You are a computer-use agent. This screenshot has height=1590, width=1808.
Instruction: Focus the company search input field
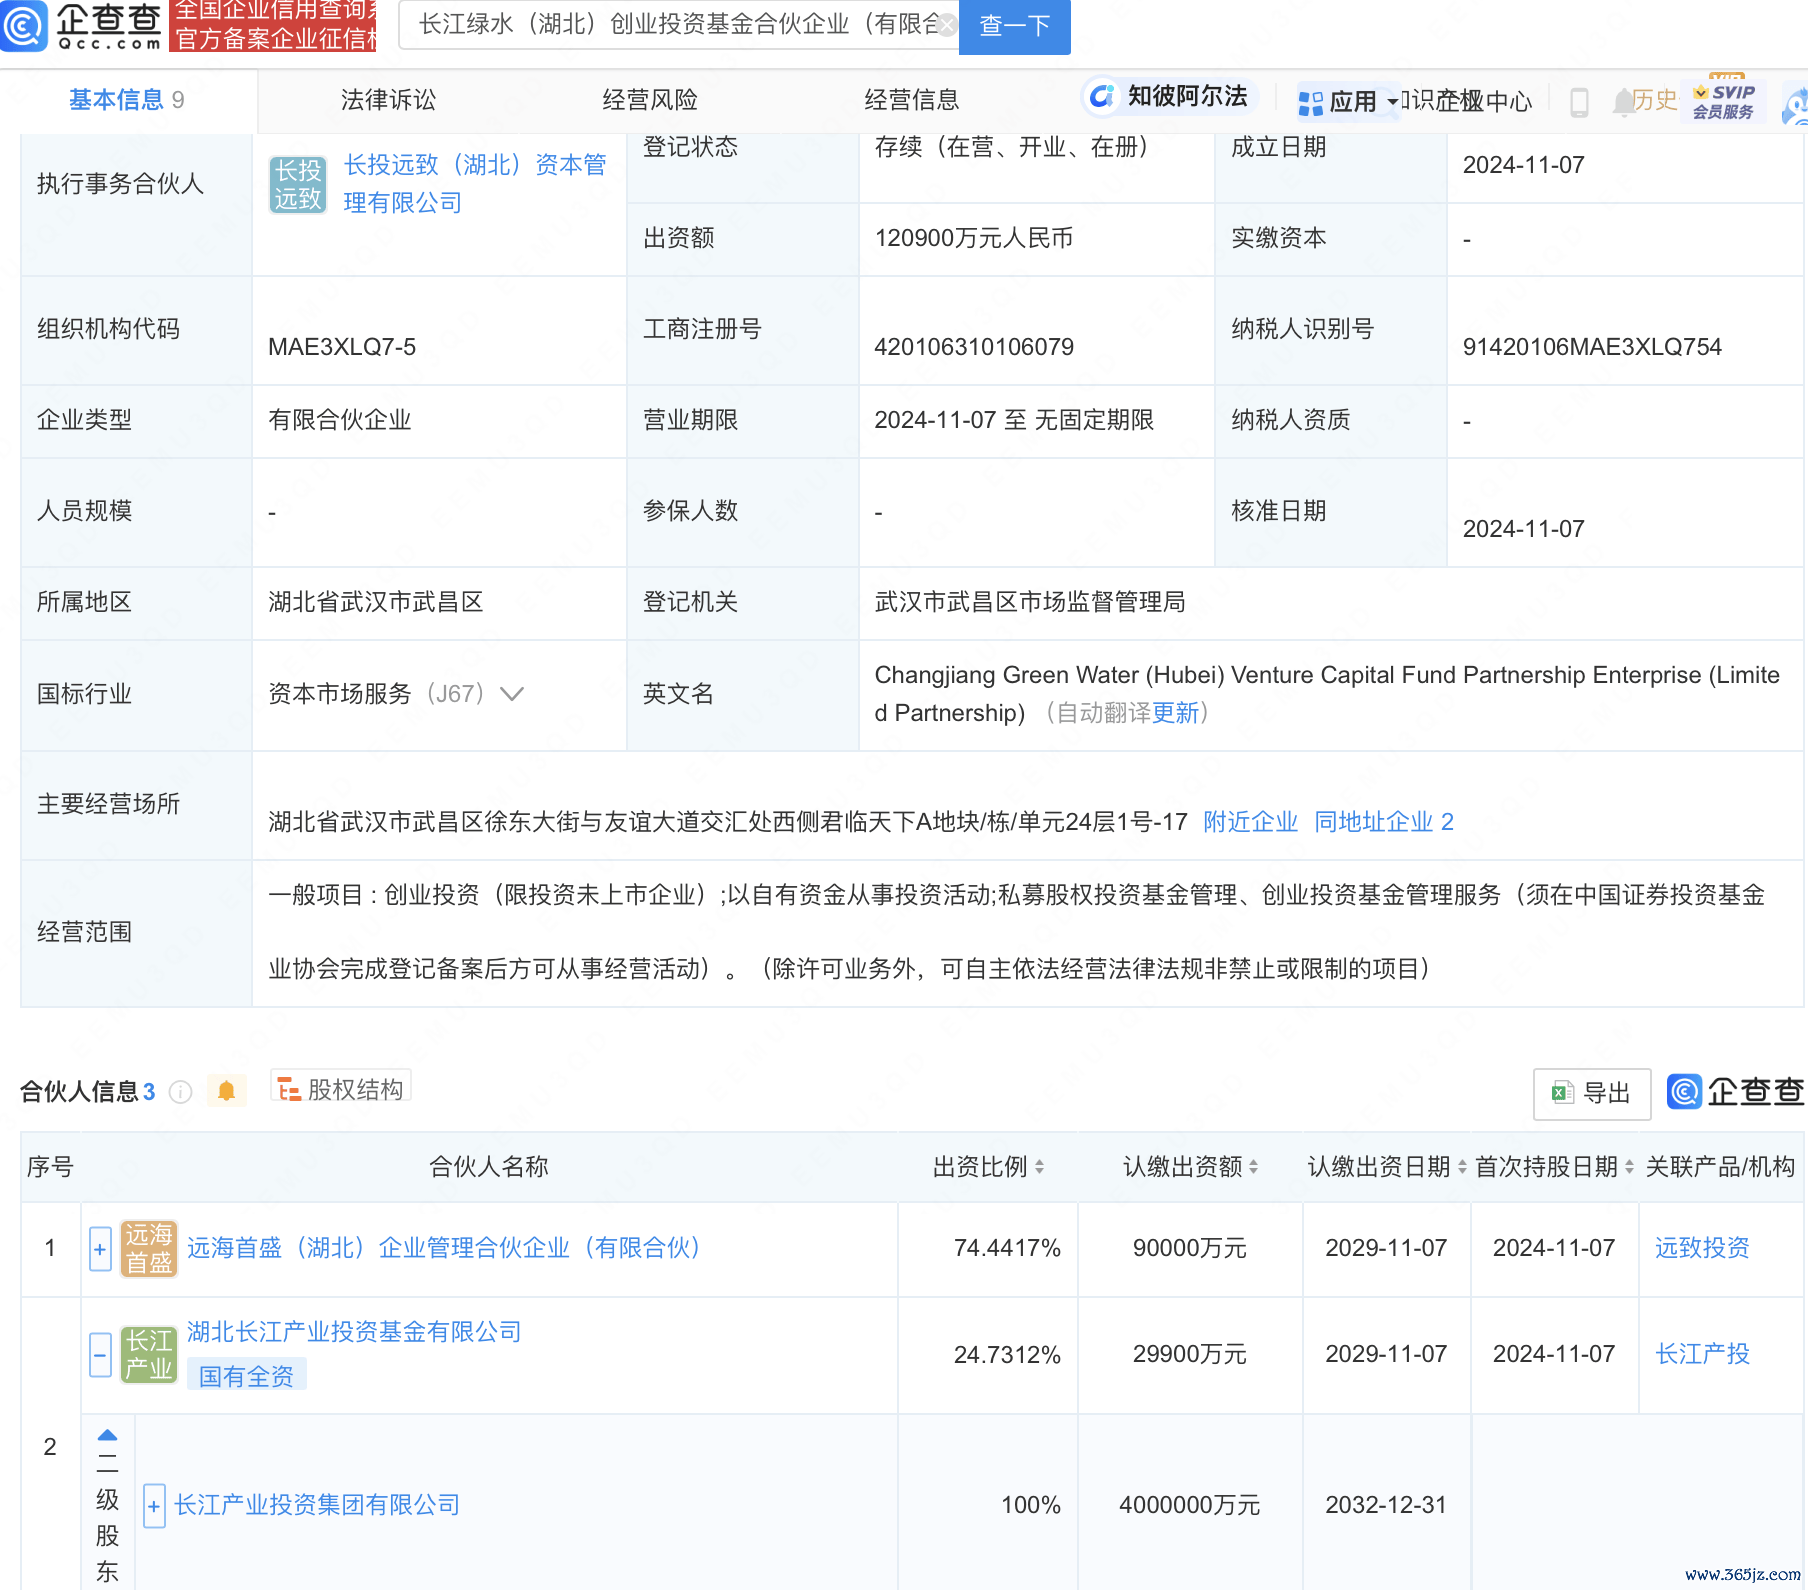coord(678,25)
